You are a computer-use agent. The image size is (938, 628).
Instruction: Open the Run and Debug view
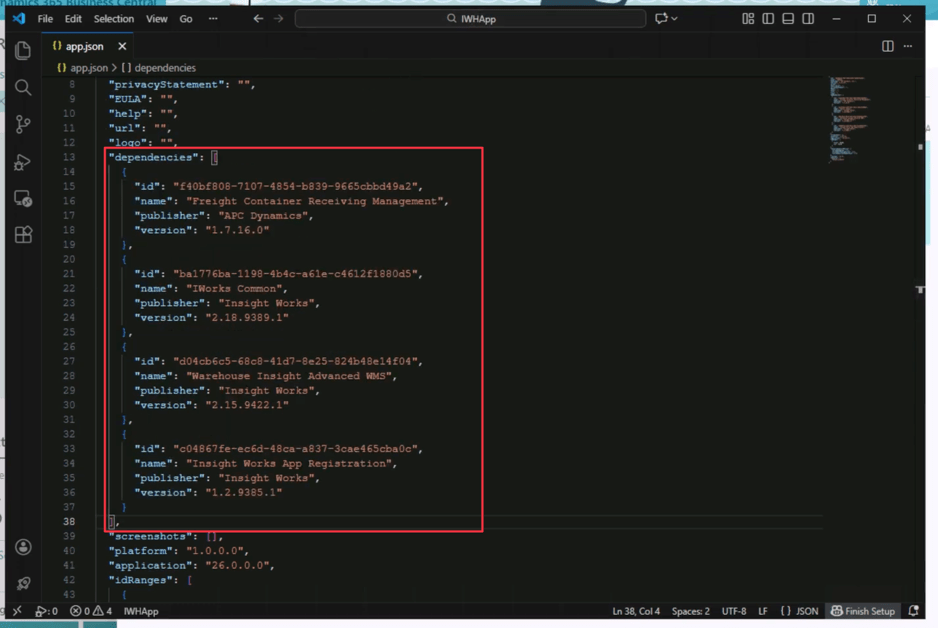23,162
